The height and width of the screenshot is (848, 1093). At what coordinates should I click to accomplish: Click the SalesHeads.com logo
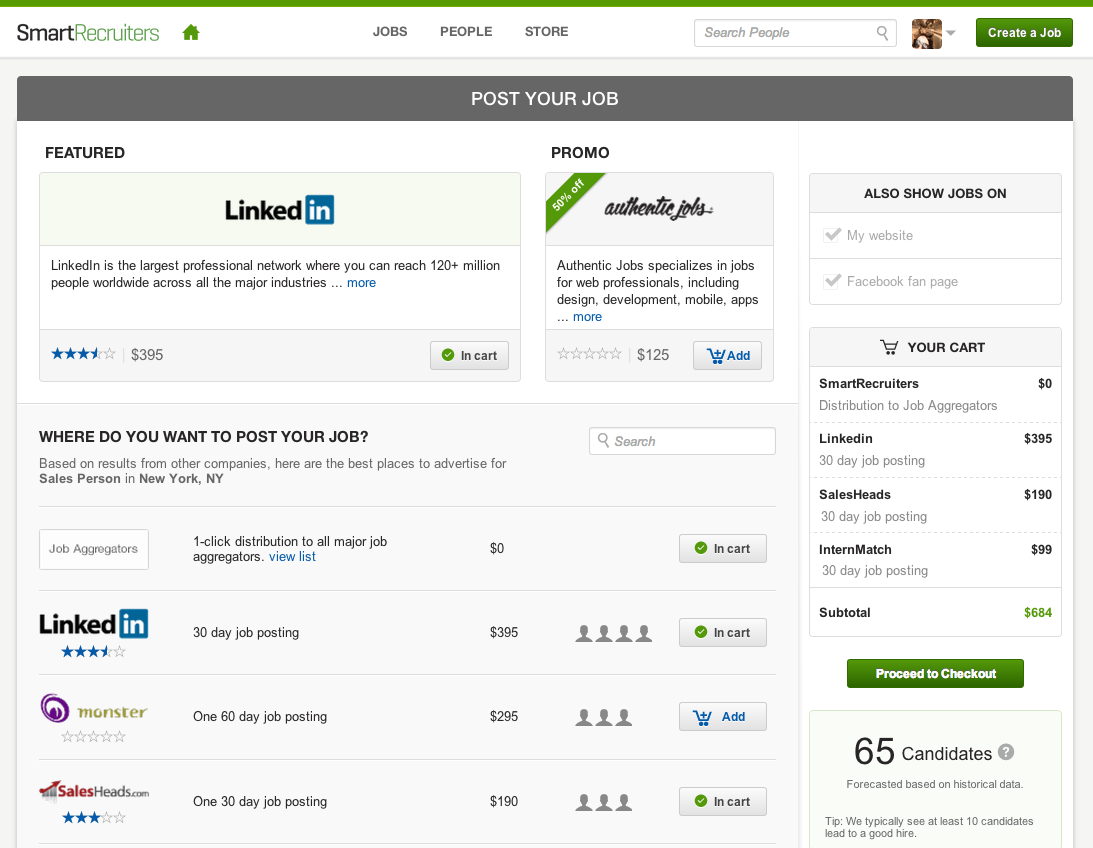94,791
